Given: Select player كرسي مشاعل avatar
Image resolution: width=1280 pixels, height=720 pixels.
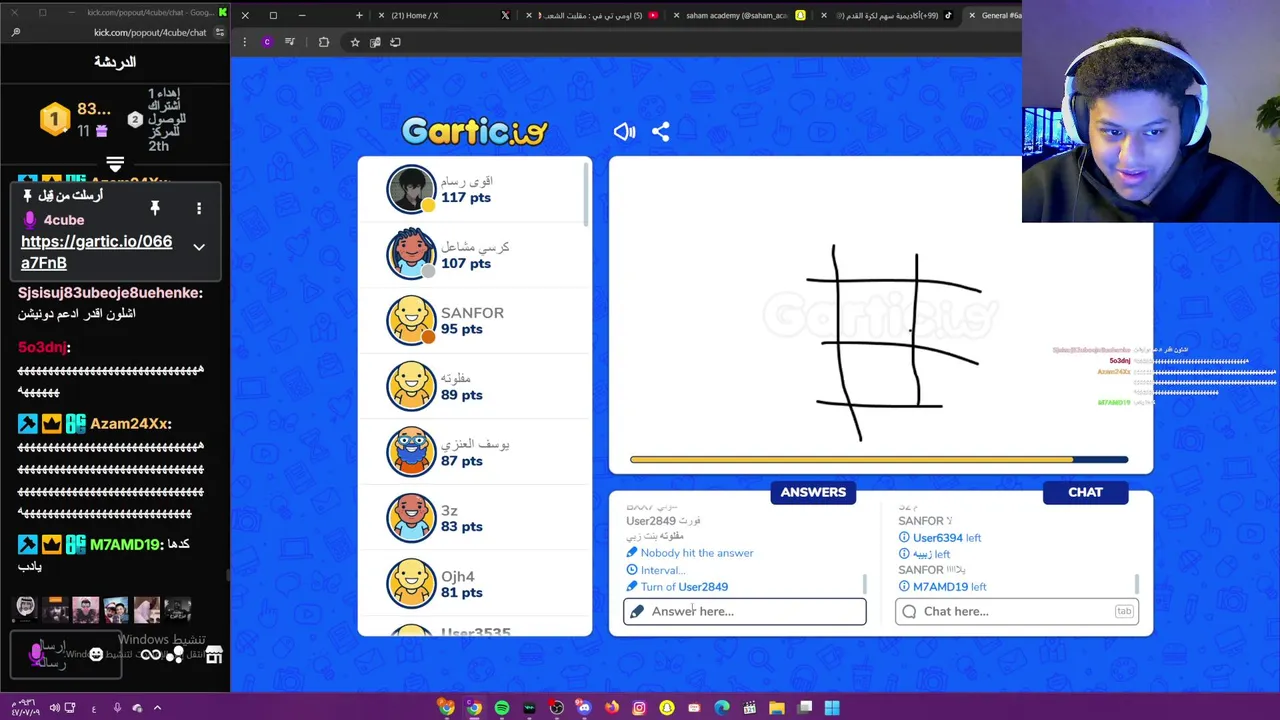Looking at the screenshot, I should [x=411, y=255].
